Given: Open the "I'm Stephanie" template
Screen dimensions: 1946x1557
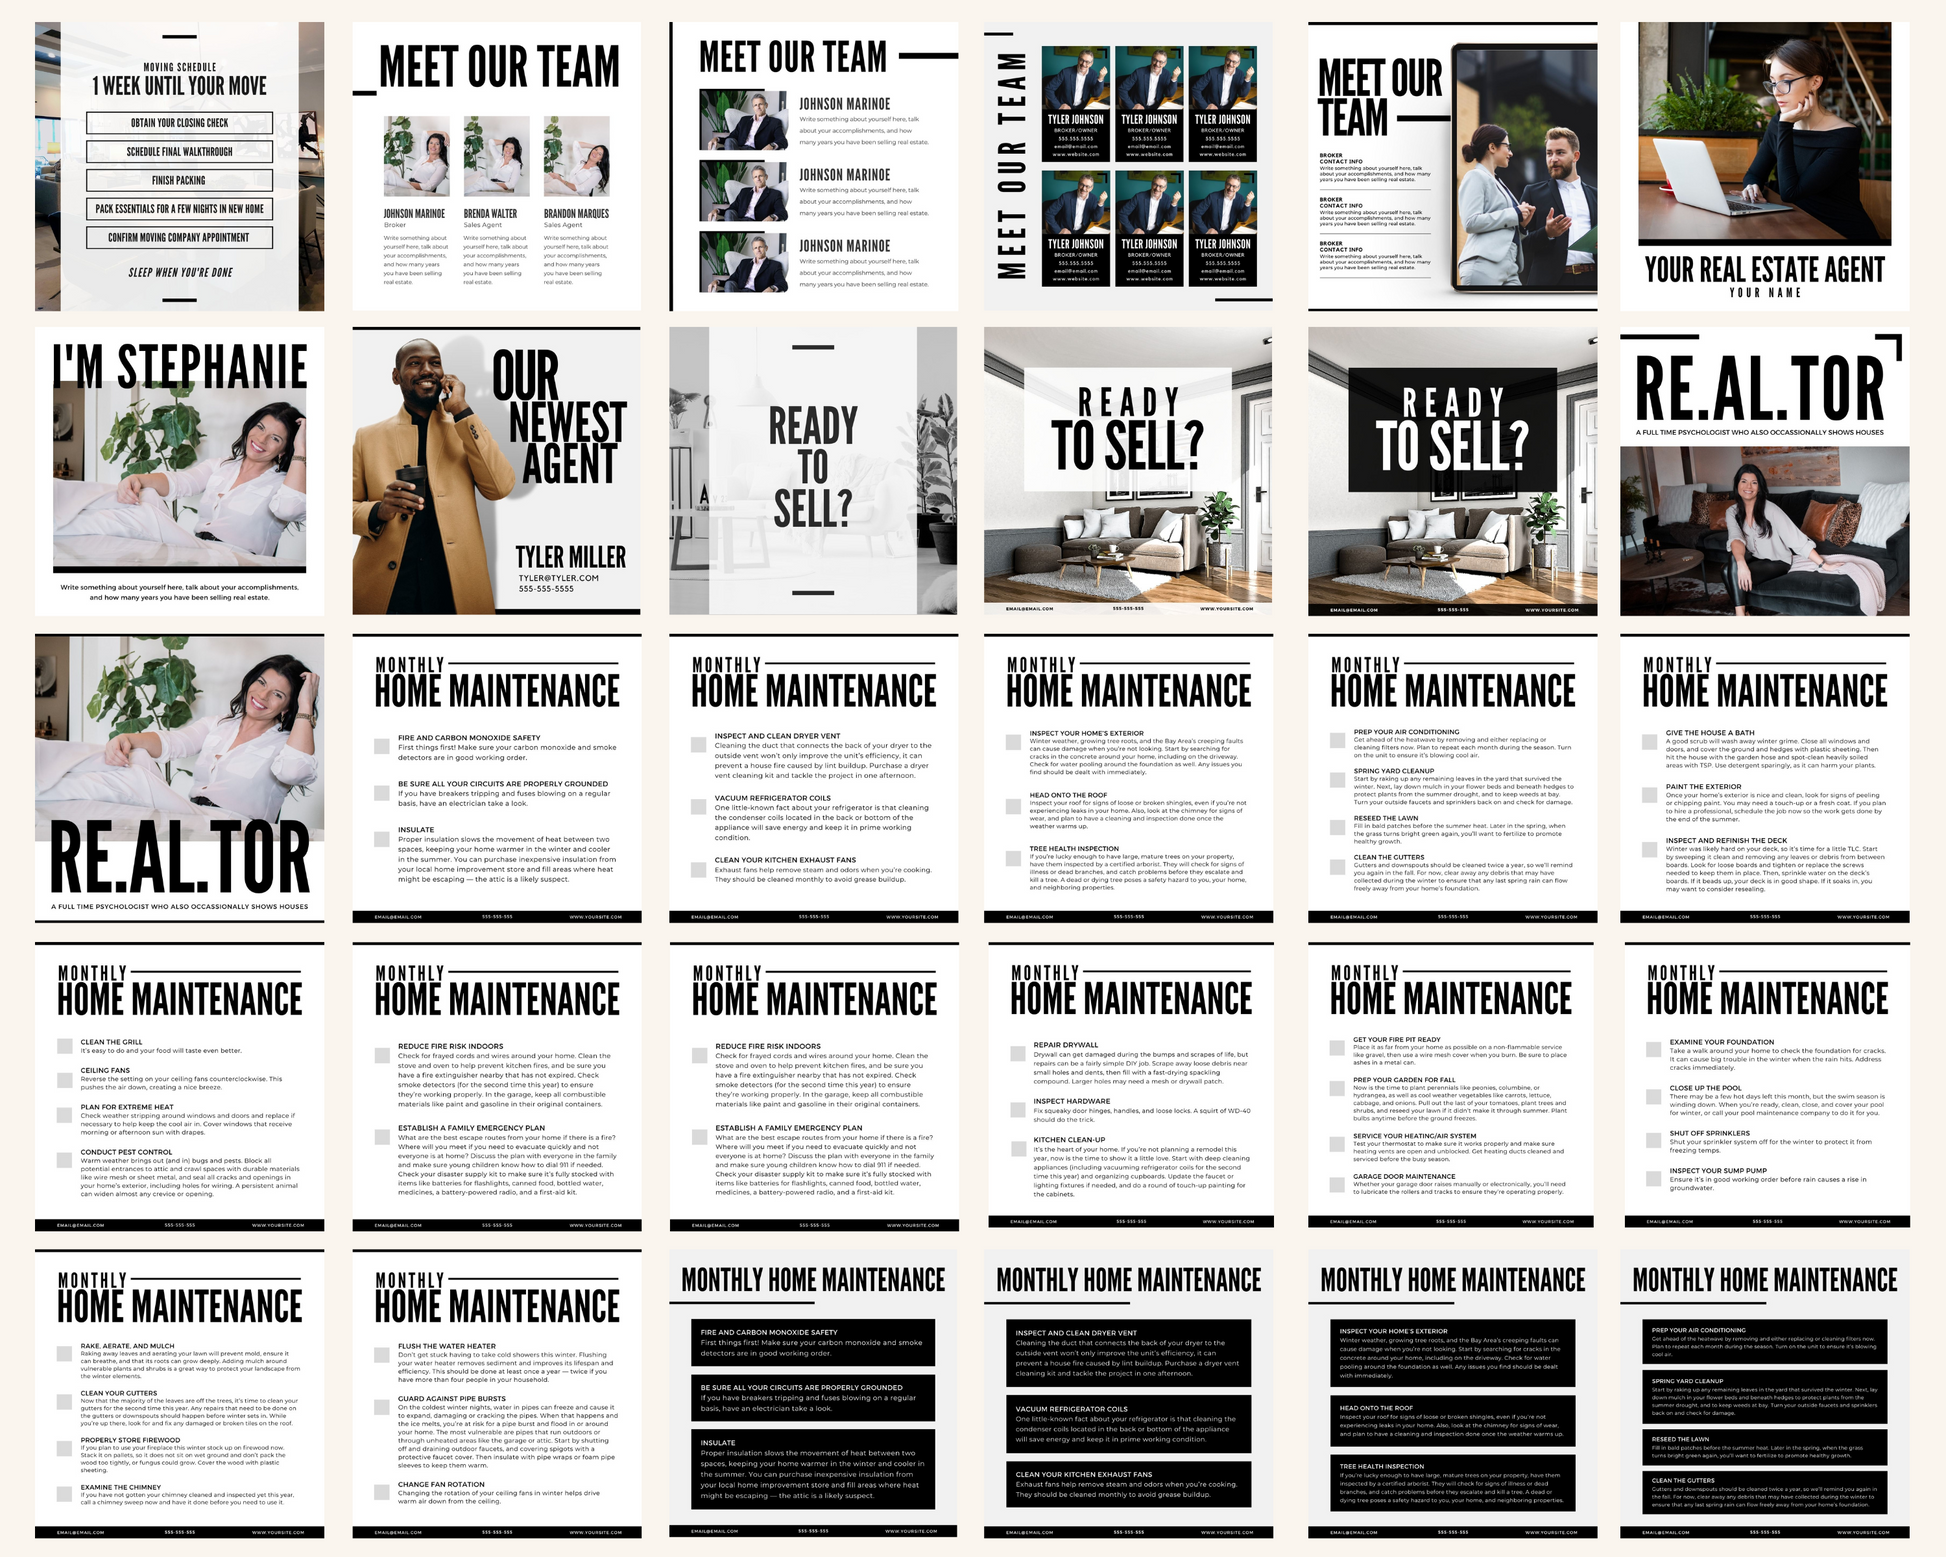Looking at the screenshot, I should (x=179, y=471).
